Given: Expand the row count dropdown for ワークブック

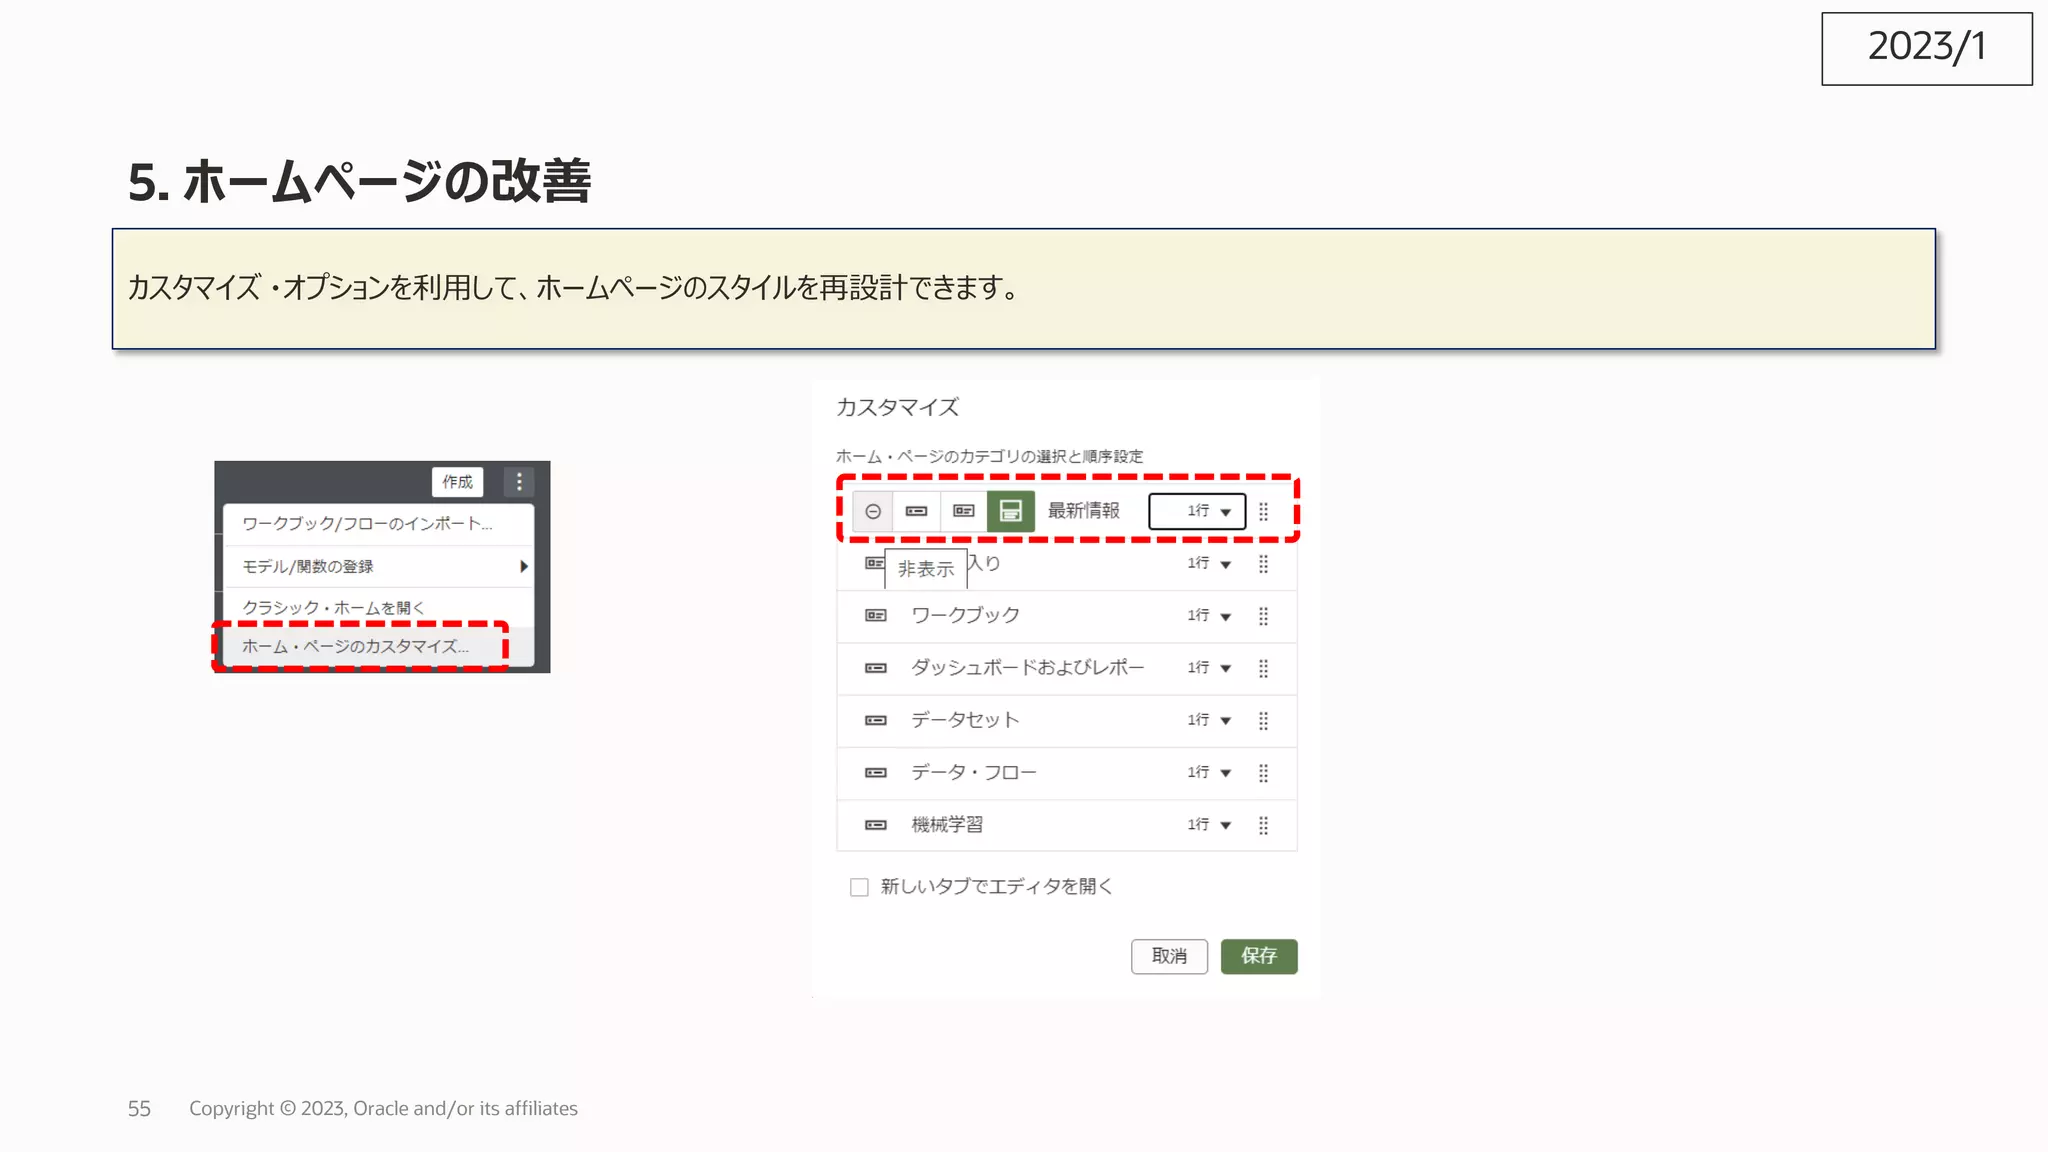Looking at the screenshot, I should 1209,616.
